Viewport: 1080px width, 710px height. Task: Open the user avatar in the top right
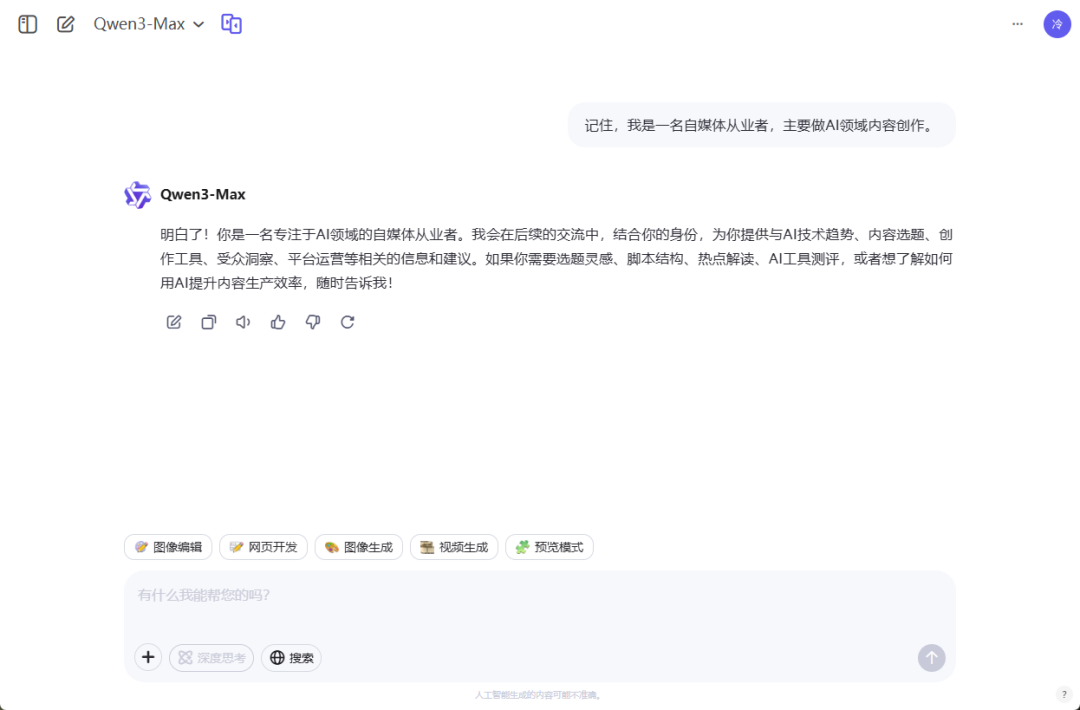point(1057,23)
